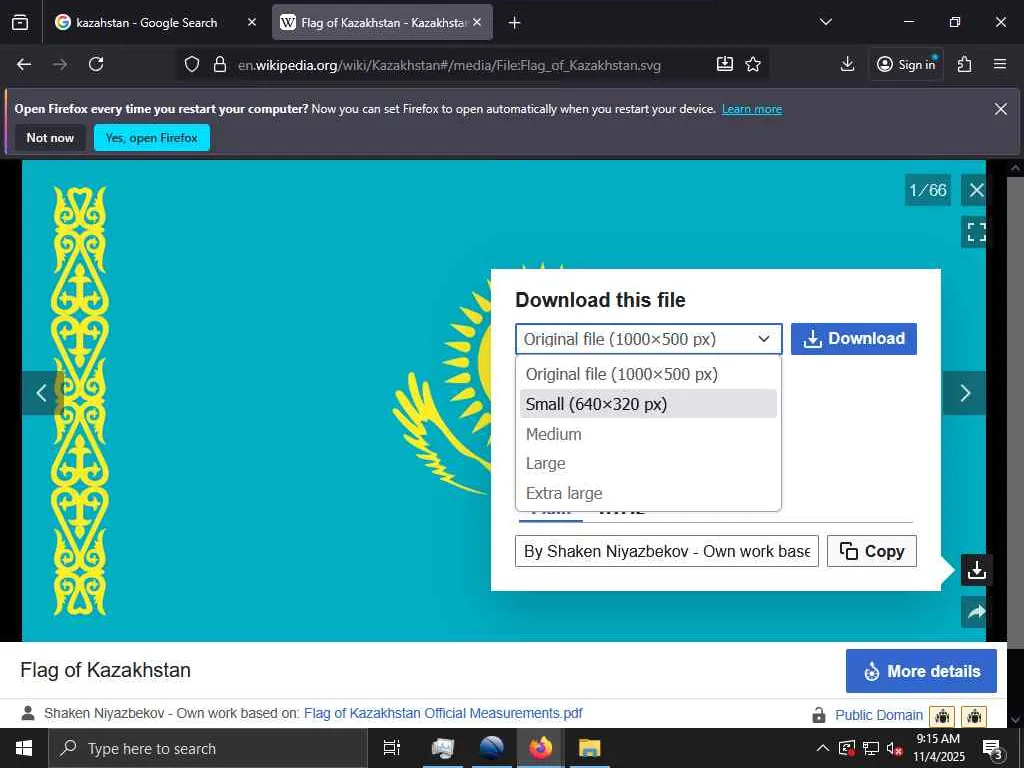The image size is (1024, 768).
Task: Switch to Flag of Kazakhstan Wikipedia tab
Action: 383,22
